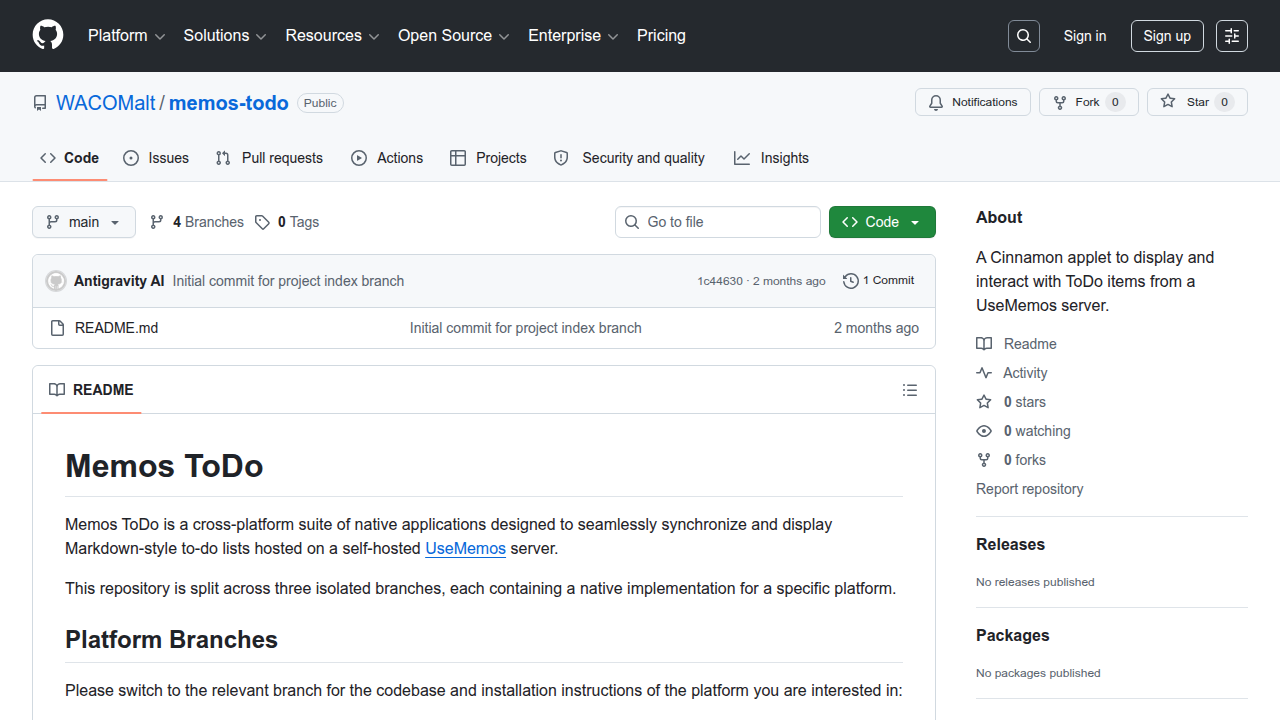Click the eye icon beside 0 watching

[984, 431]
